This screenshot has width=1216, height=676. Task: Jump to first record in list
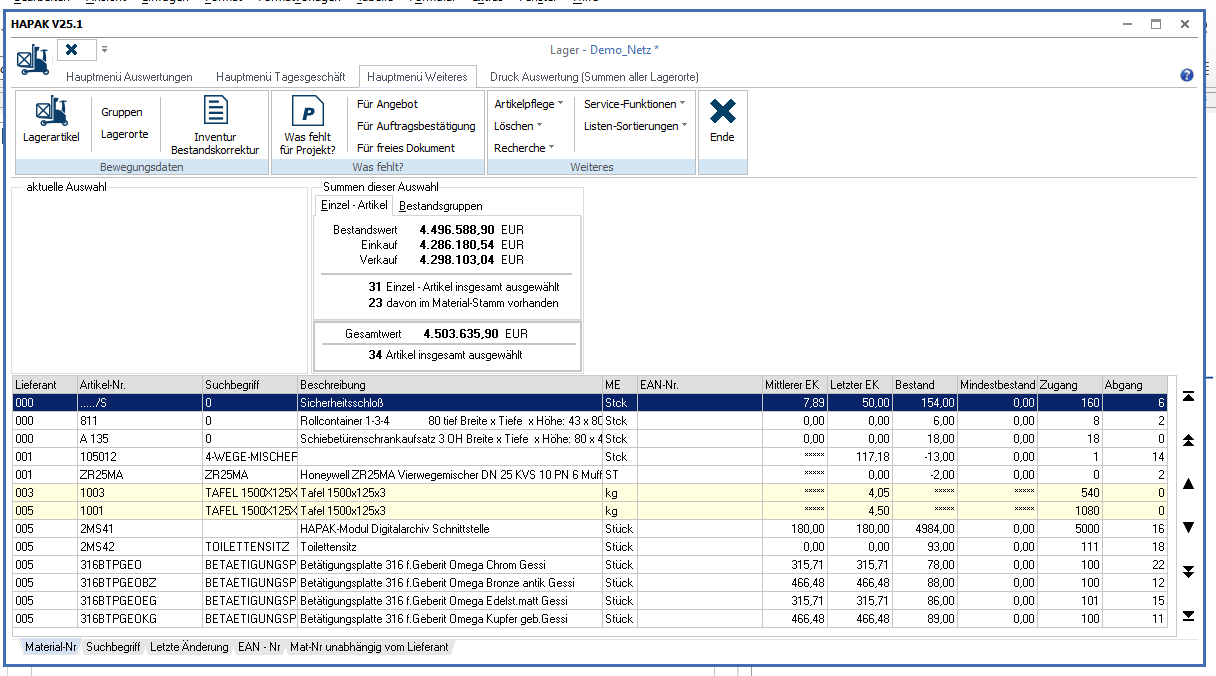(1188, 397)
